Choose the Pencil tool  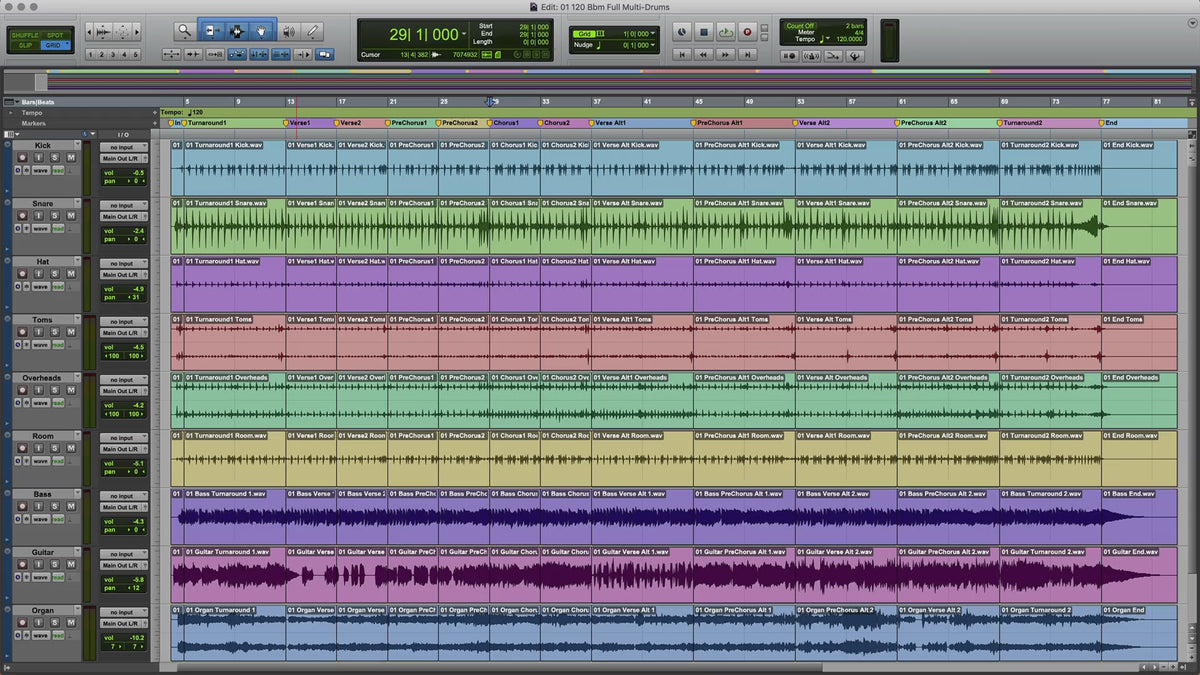pyautogui.click(x=312, y=31)
